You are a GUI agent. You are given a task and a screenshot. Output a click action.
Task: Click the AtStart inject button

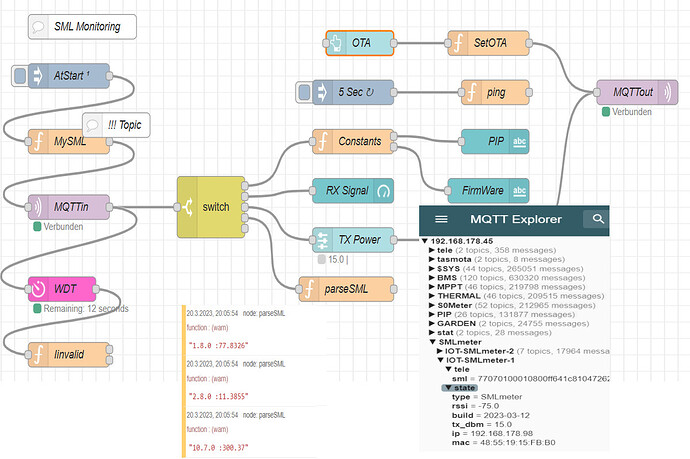coord(20,76)
